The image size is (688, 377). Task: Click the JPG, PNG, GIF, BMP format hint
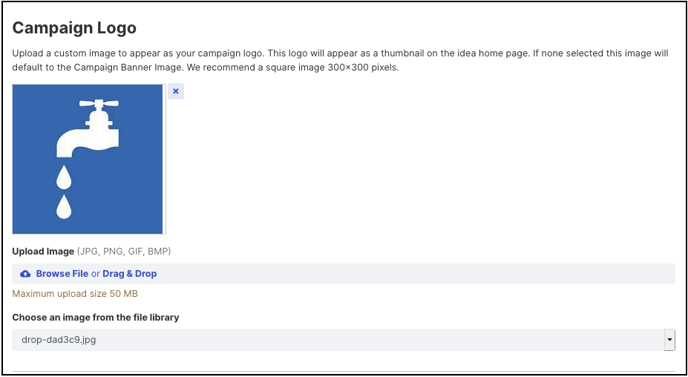tap(124, 251)
